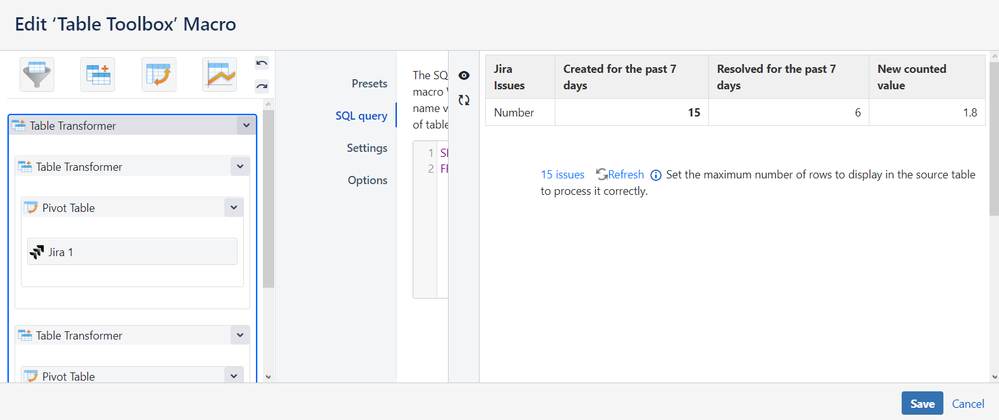Screen dimensions: 999x420
Task: Click the Refresh link
Action: pyautogui.click(x=626, y=175)
